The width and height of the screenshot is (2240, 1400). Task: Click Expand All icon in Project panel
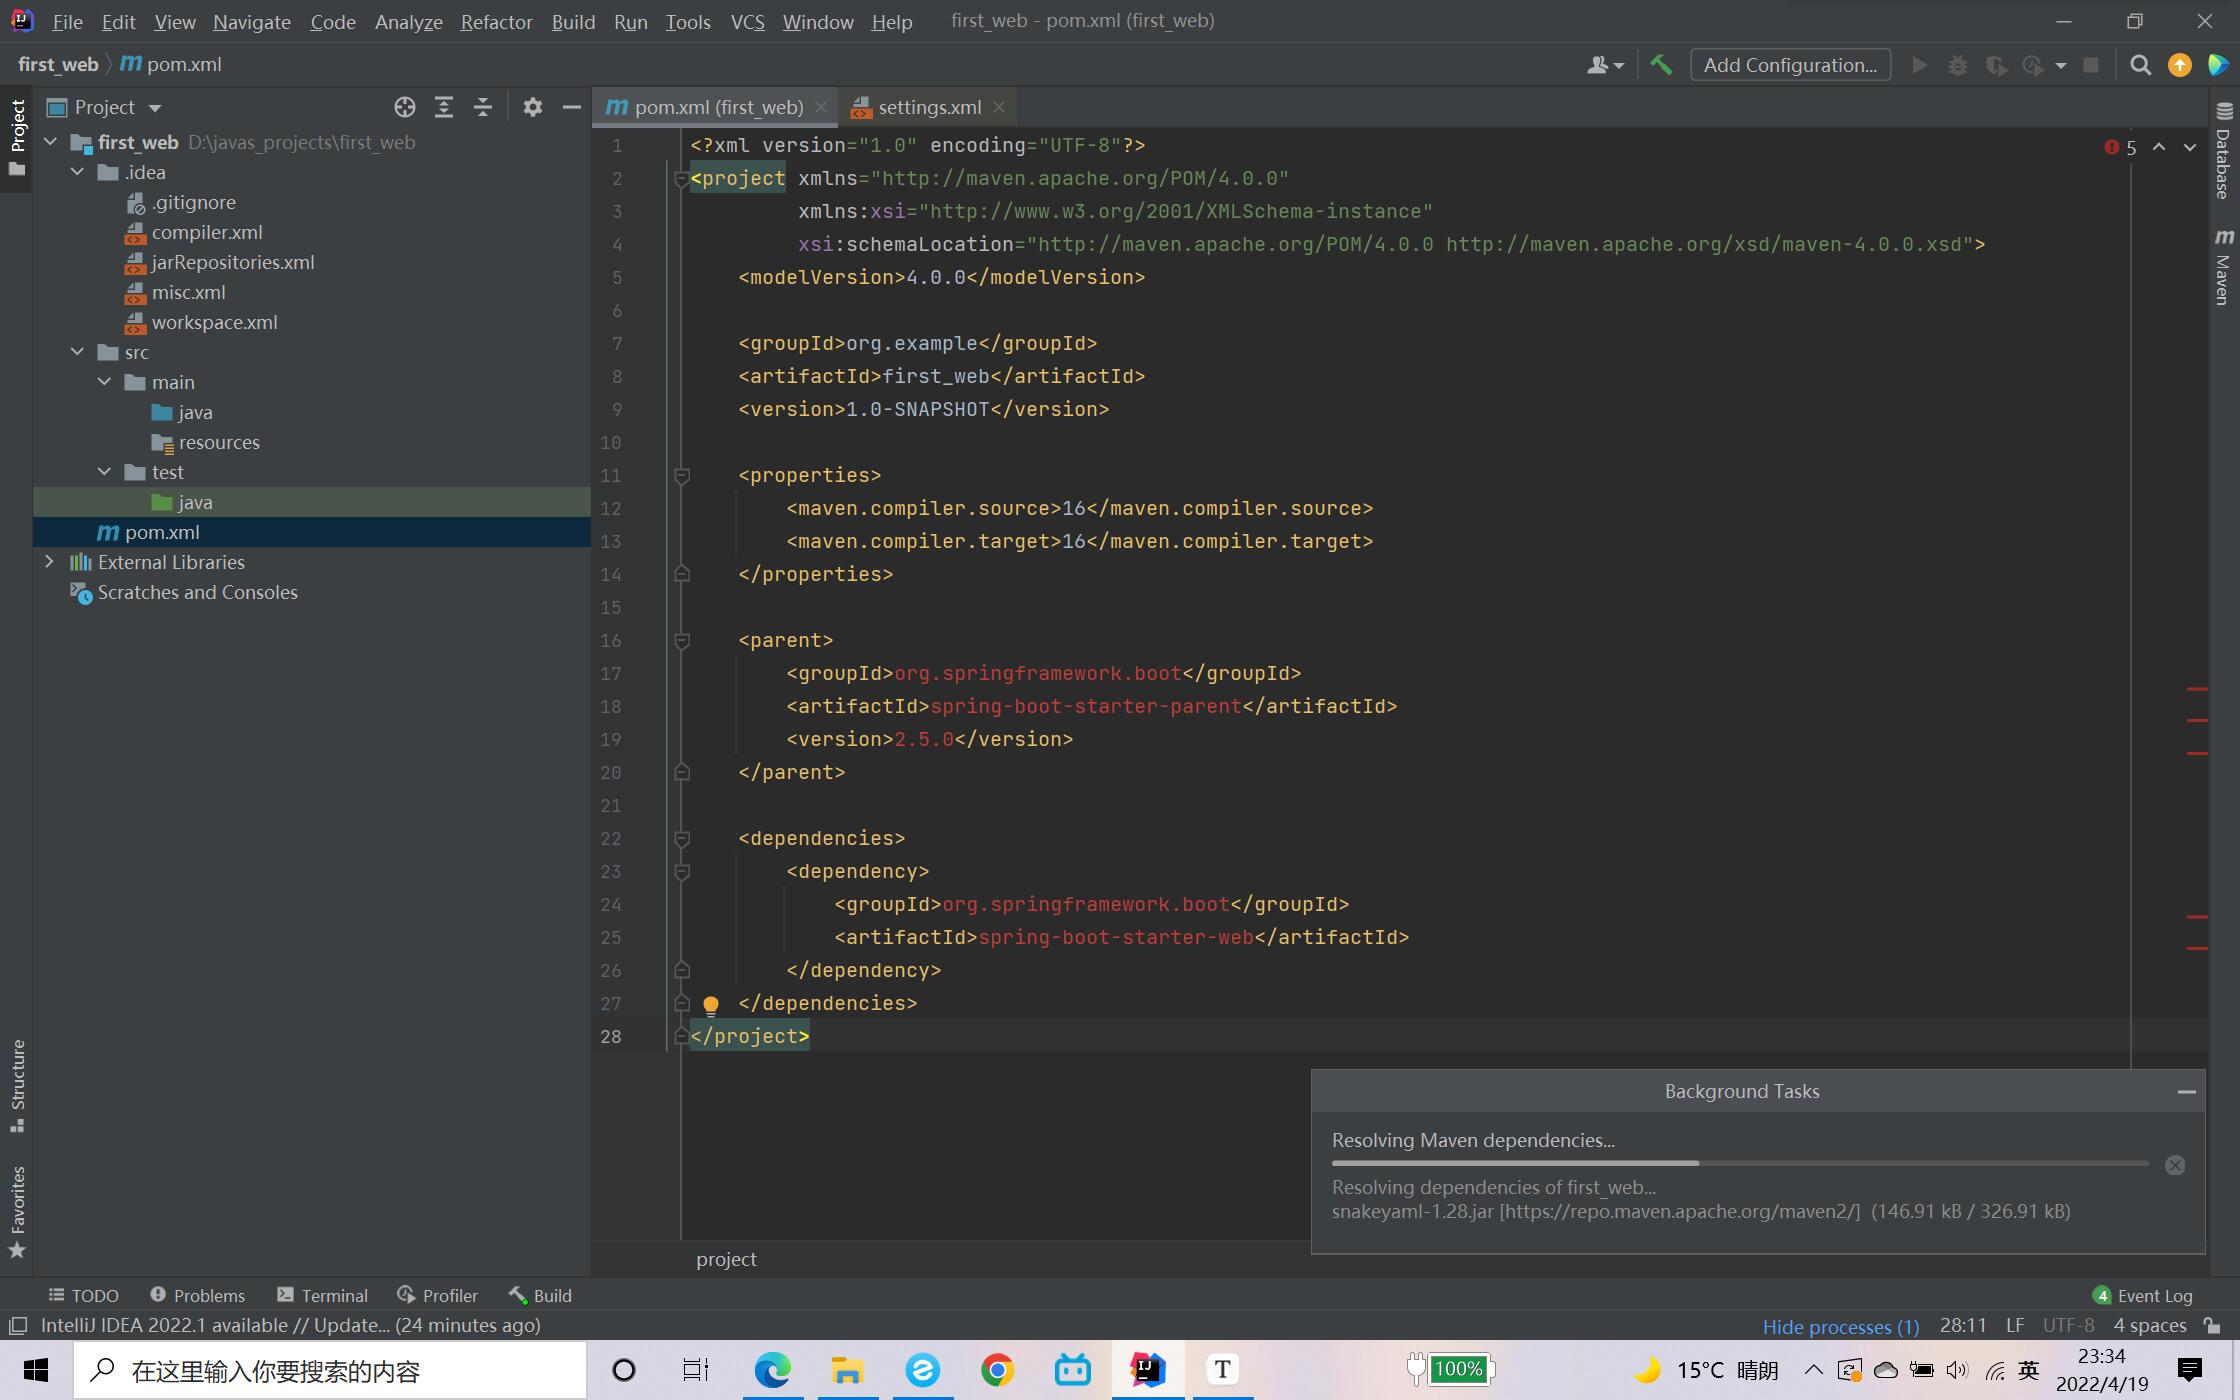pos(444,107)
